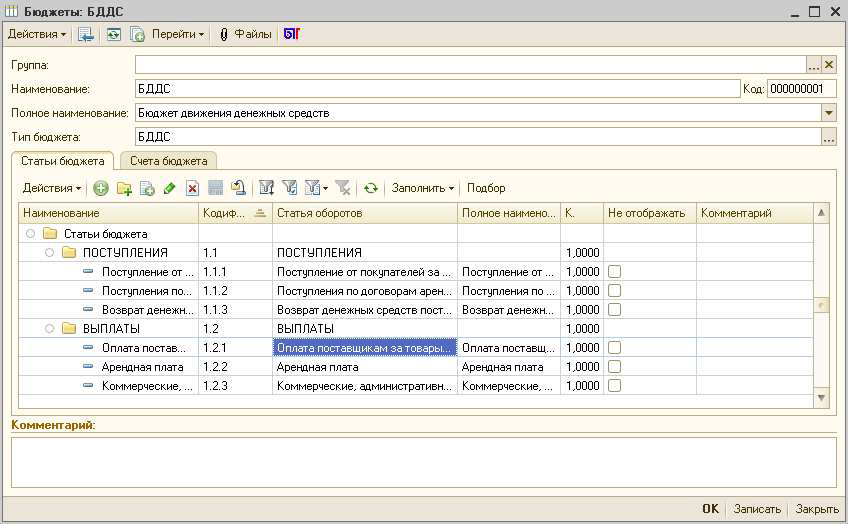The height and width of the screenshot is (524, 848).
Task: Click the green Refresh list icon
Action: tap(371, 188)
